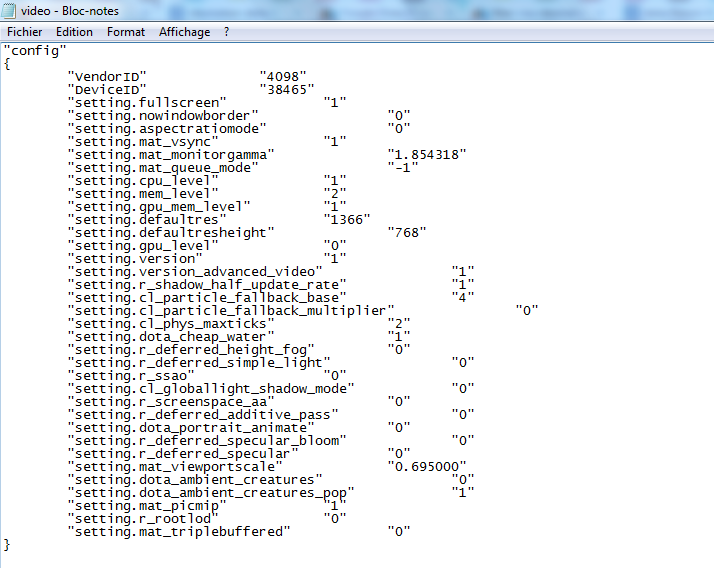The width and height of the screenshot is (714, 568).
Task: Click the value "-1" of mat_queue_mode
Action: tap(403, 168)
